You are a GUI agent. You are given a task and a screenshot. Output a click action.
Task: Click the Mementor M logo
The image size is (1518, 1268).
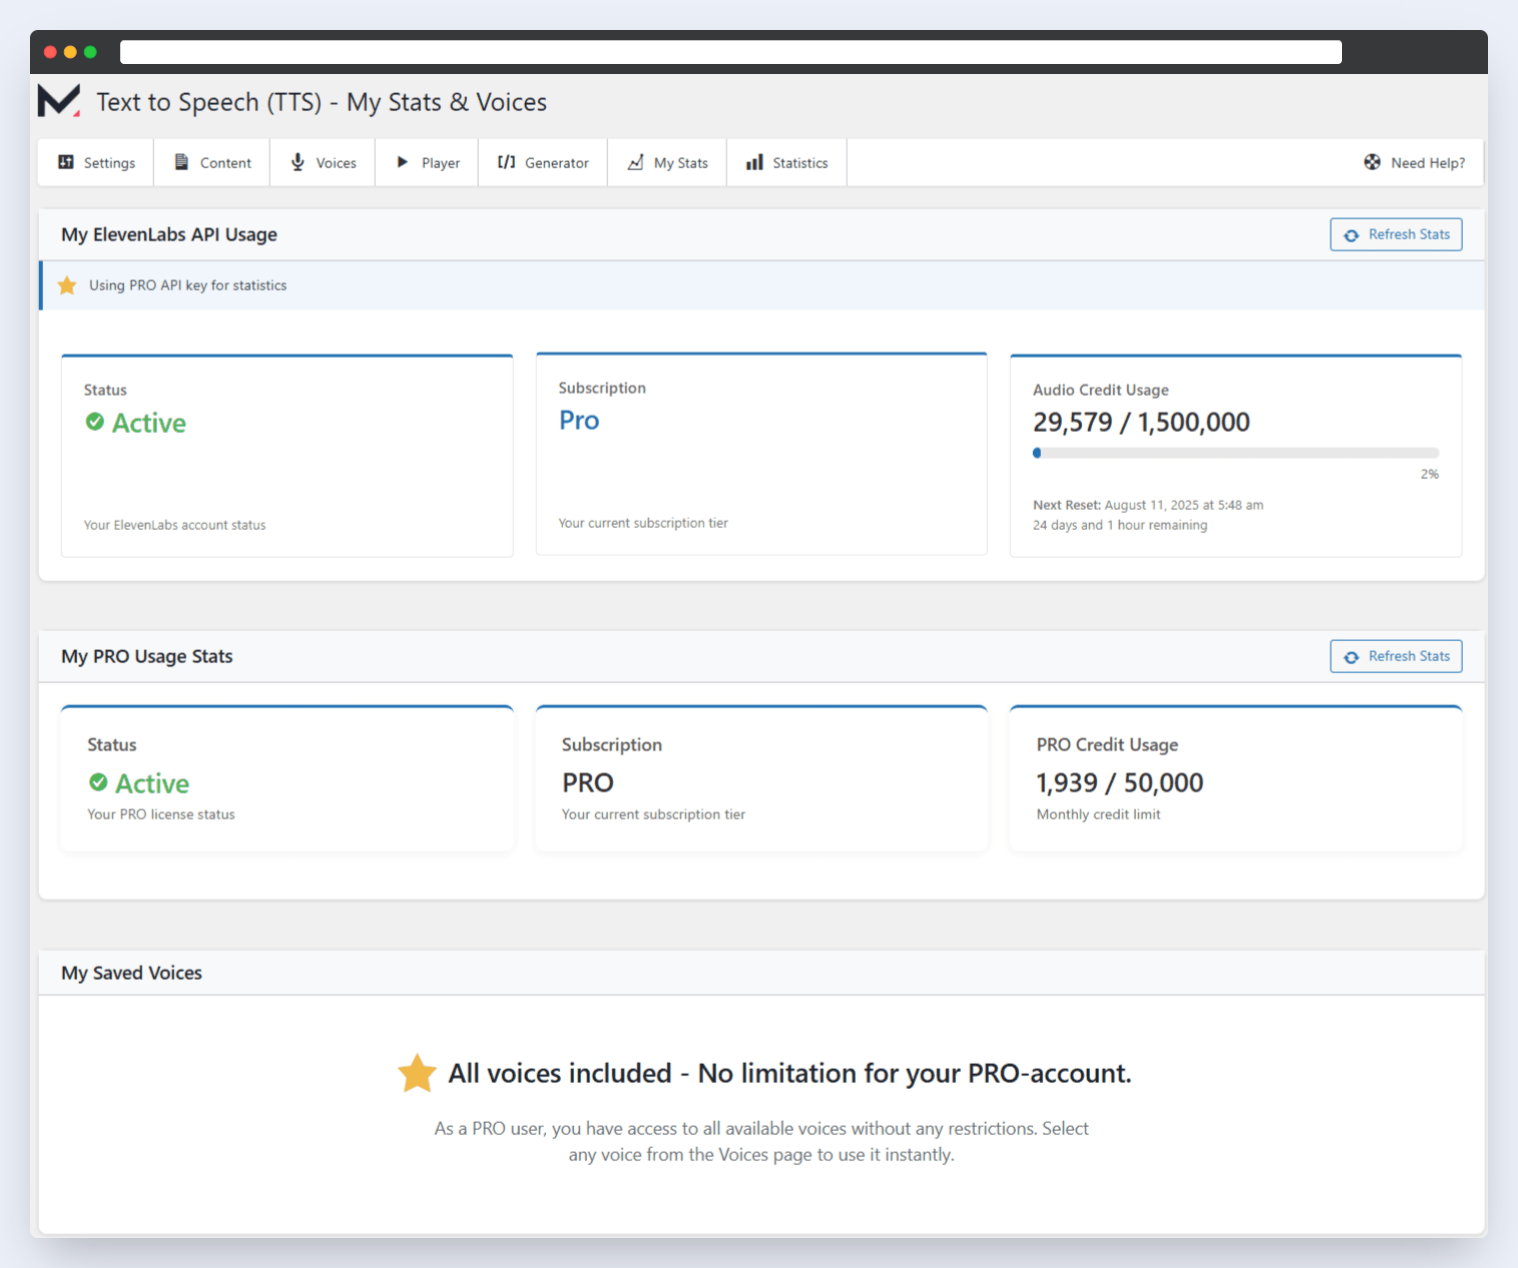pos(59,101)
